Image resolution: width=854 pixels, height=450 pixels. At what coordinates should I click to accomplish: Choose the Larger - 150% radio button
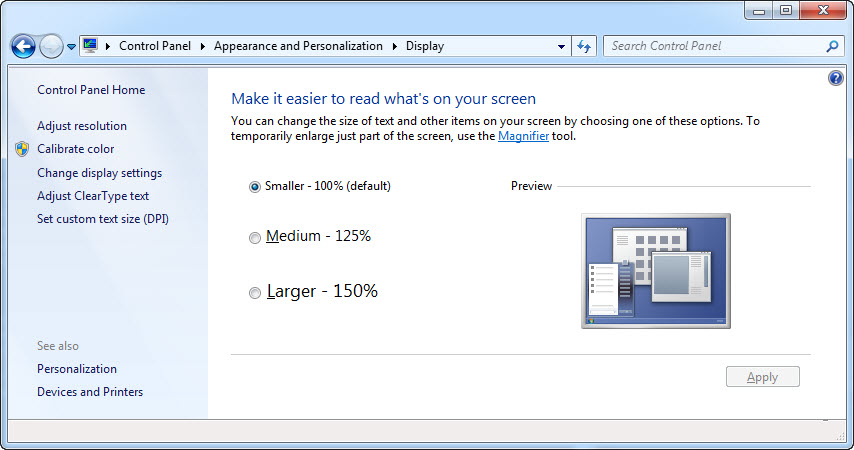coord(255,292)
